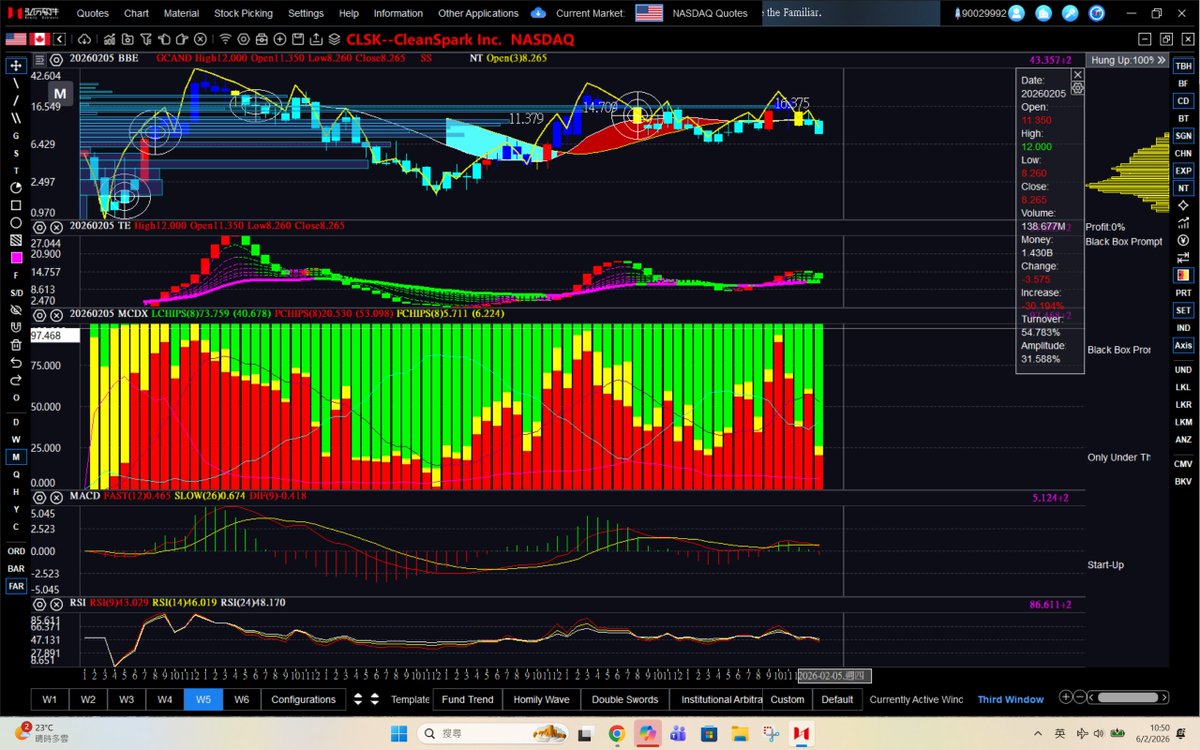Open settings gear in quote data panel
1200x750 pixels.
(1077, 88)
